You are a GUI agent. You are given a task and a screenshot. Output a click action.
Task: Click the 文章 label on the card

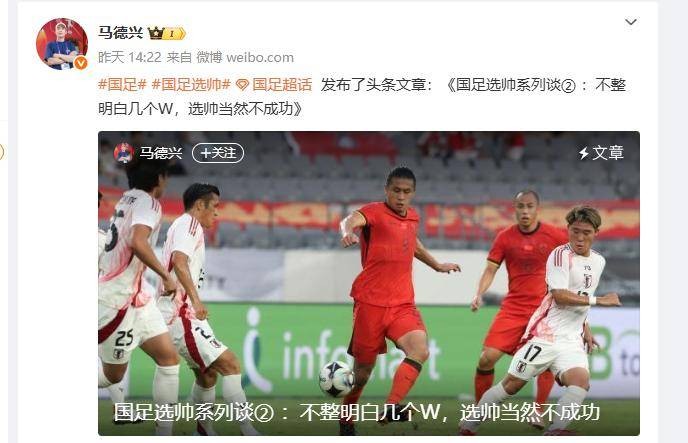tap(608, 153)
